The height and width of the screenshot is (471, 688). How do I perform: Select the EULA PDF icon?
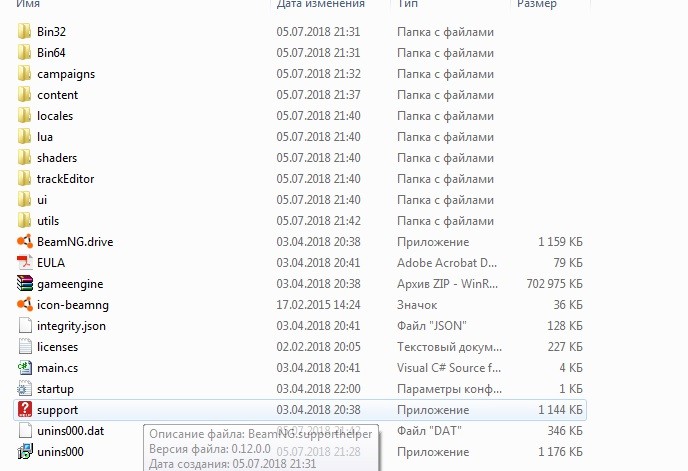pos(25,263)
